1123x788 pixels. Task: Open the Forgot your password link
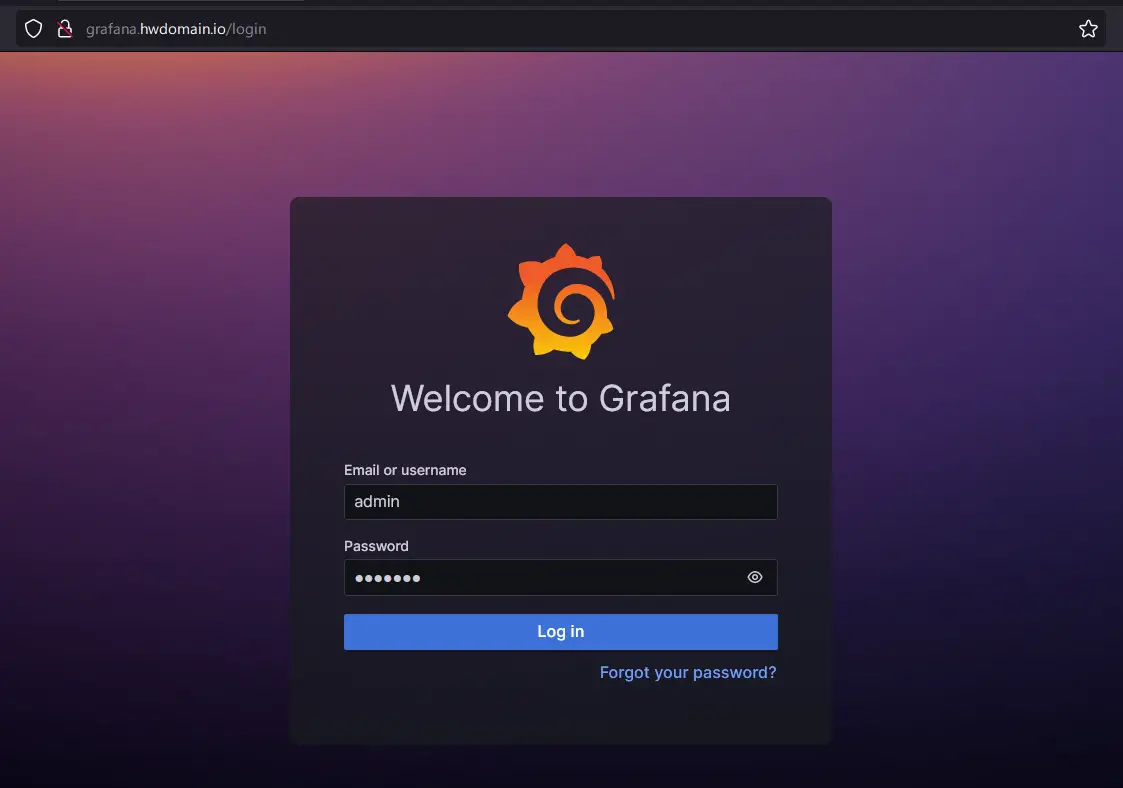pyautogui.click(x=688, y=673)
